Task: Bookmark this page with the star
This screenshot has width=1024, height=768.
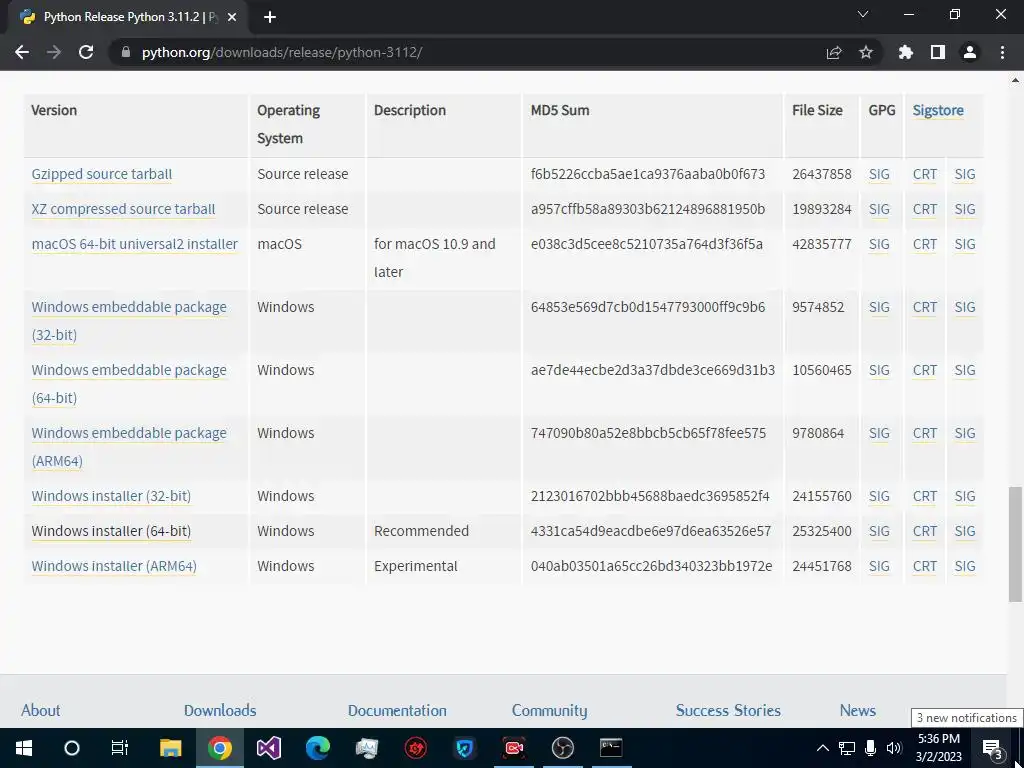Action: (x=866, y=52)
